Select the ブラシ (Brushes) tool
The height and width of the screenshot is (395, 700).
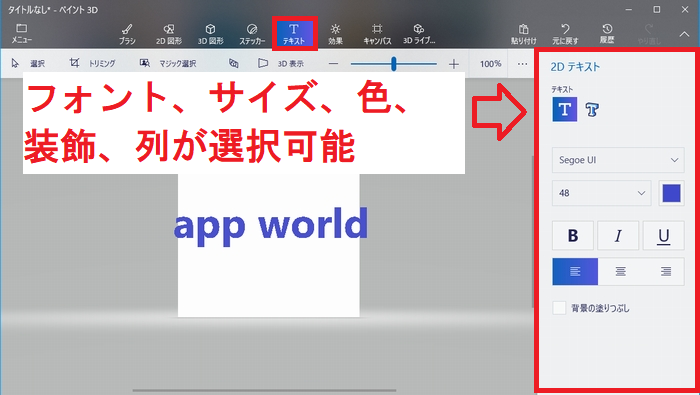pyautogui.click(x=127, y=34)
